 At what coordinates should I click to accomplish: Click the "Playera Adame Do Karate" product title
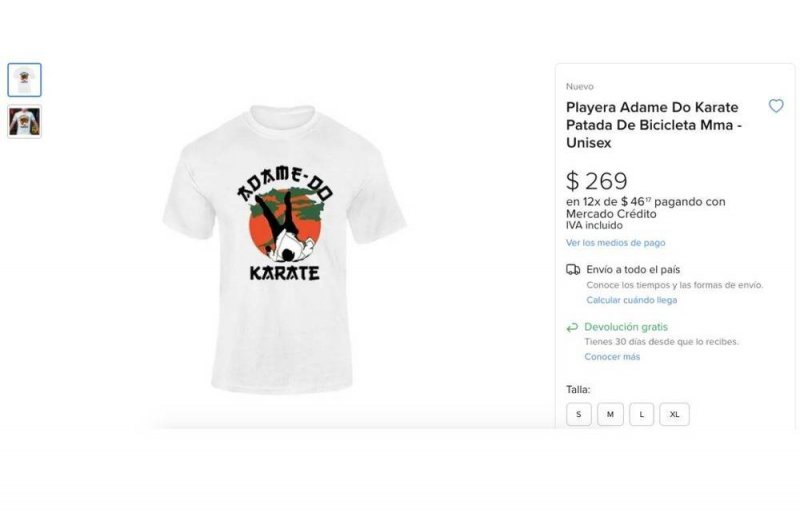tap(654, 125)
